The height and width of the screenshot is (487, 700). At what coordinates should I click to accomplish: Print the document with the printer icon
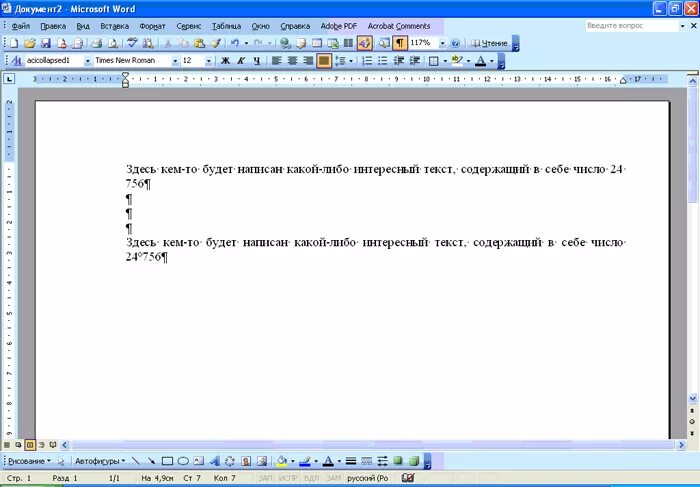[96, 43]
